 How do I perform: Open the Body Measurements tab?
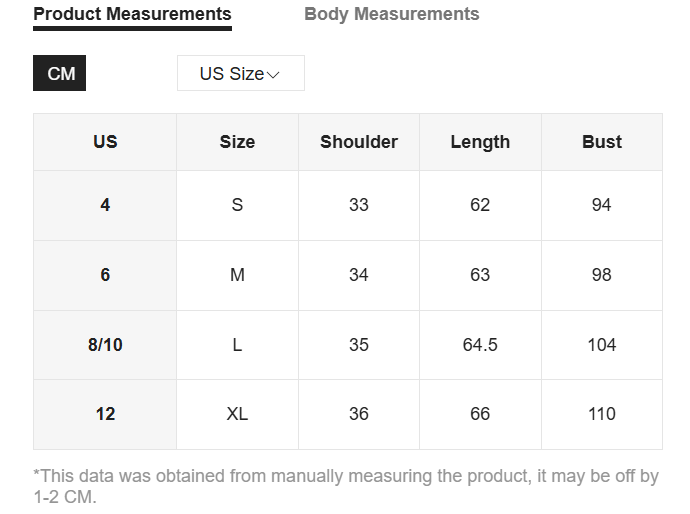pyautogui.click(x=391, y=14)
